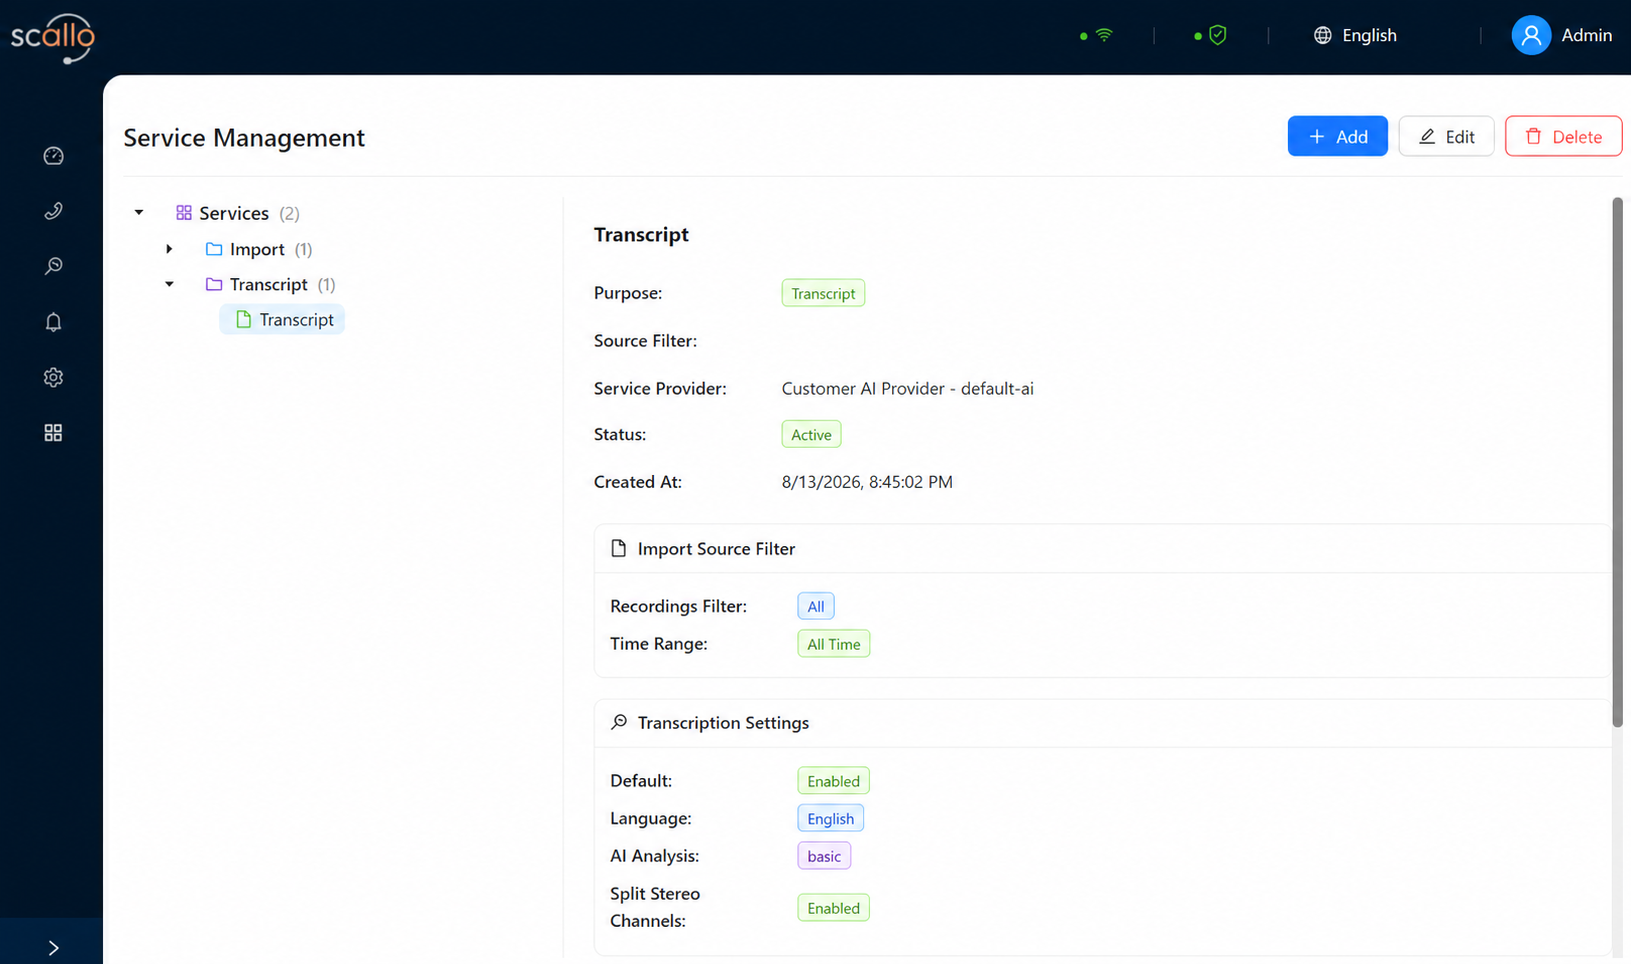
Task: Click the 'basic' AI Analysis tag
Action: [x=824, y=856]
